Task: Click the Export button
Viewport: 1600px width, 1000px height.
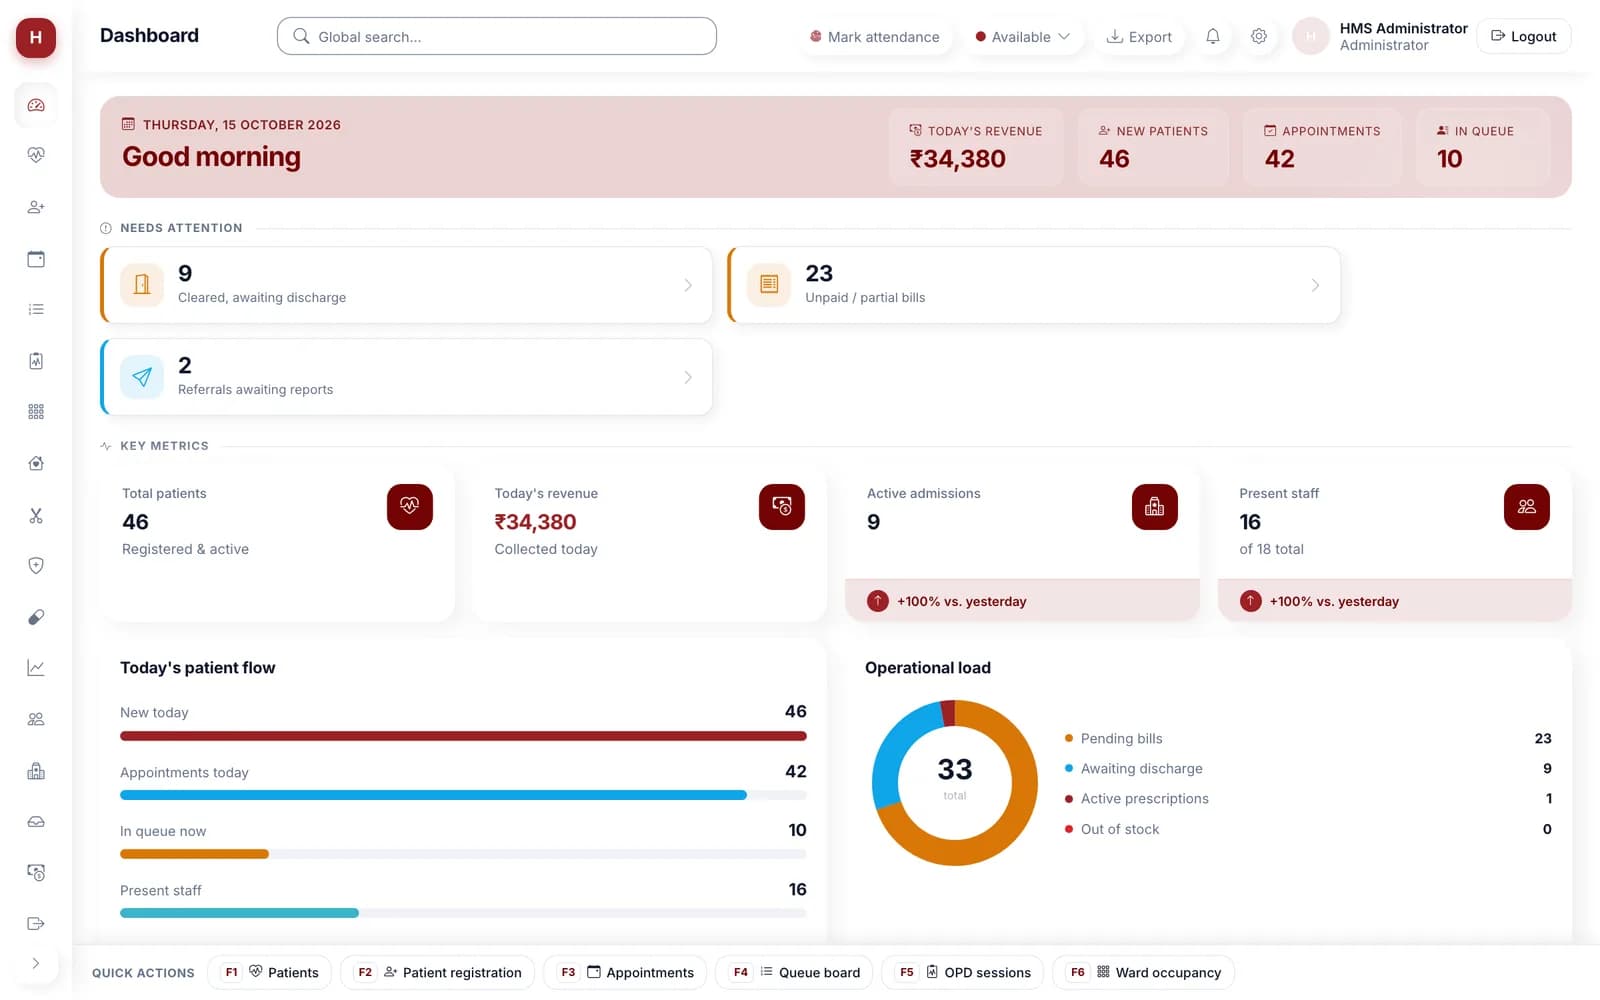Action: (x=1139, y=37)
